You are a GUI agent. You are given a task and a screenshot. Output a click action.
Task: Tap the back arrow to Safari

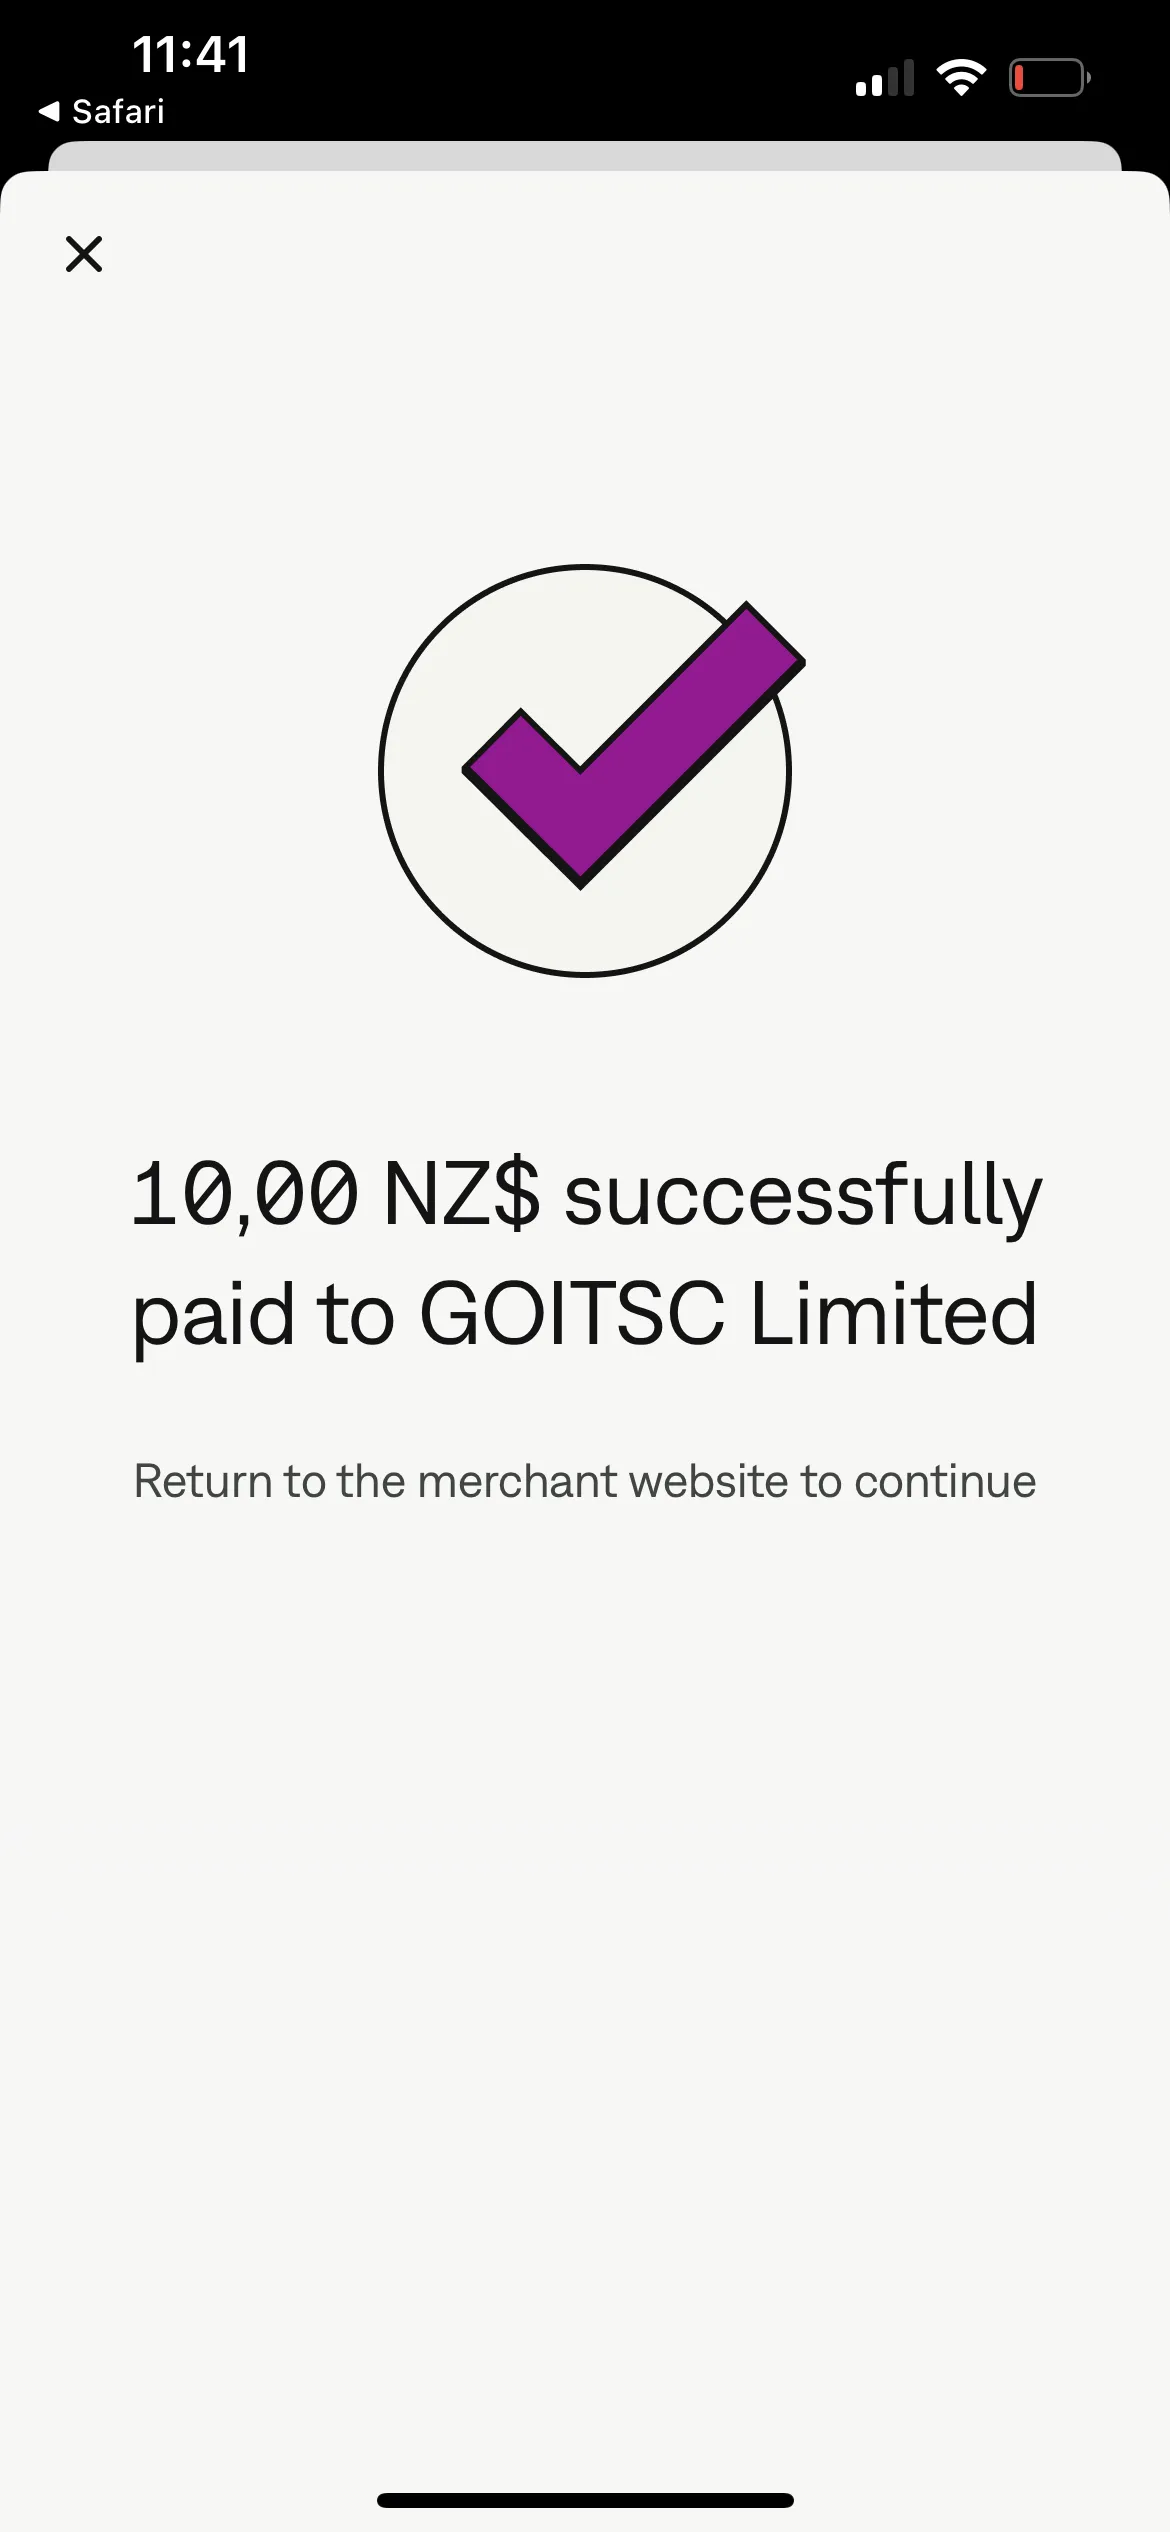pyautogui.click(x=49, y=111)
